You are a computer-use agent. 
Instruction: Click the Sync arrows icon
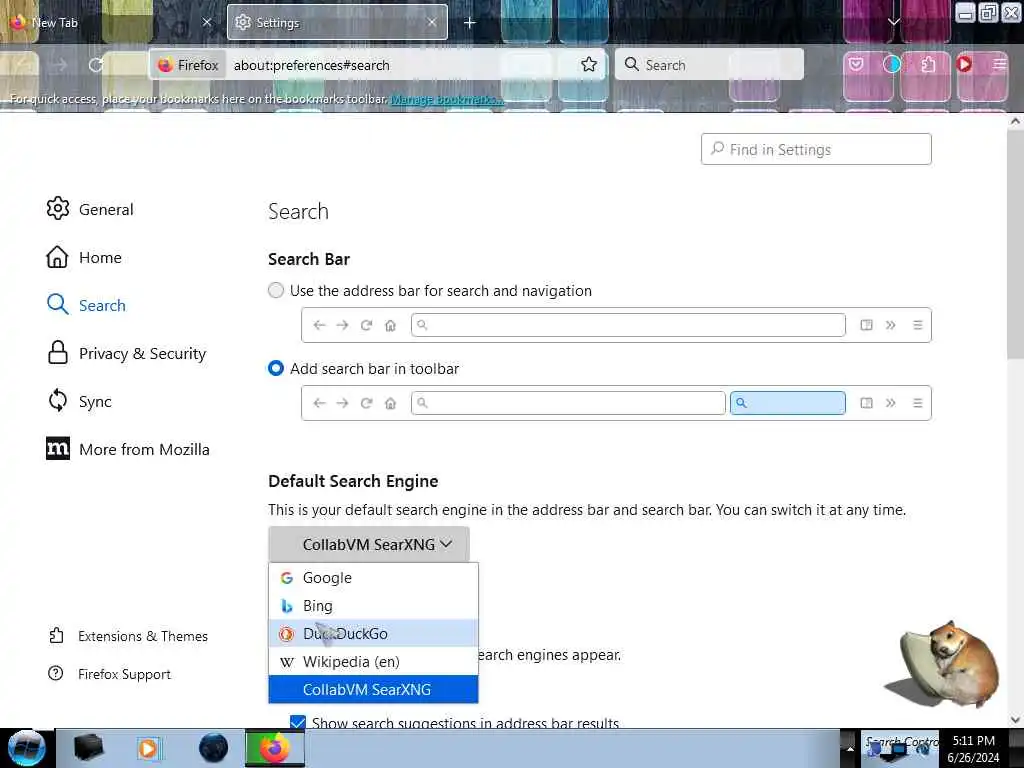click(x=57, y=400)
